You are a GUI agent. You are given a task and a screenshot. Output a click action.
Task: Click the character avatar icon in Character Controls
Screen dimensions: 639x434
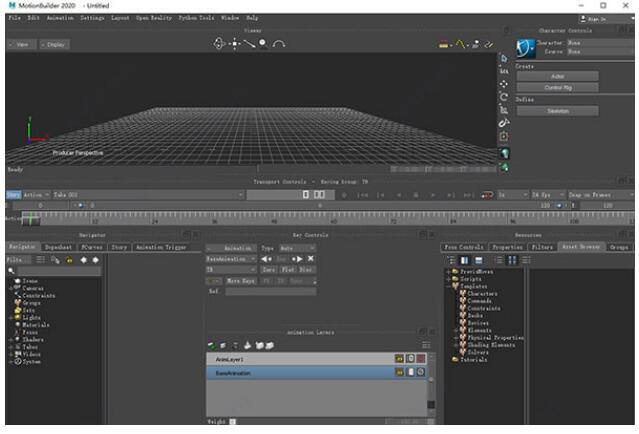coord(526,48)
